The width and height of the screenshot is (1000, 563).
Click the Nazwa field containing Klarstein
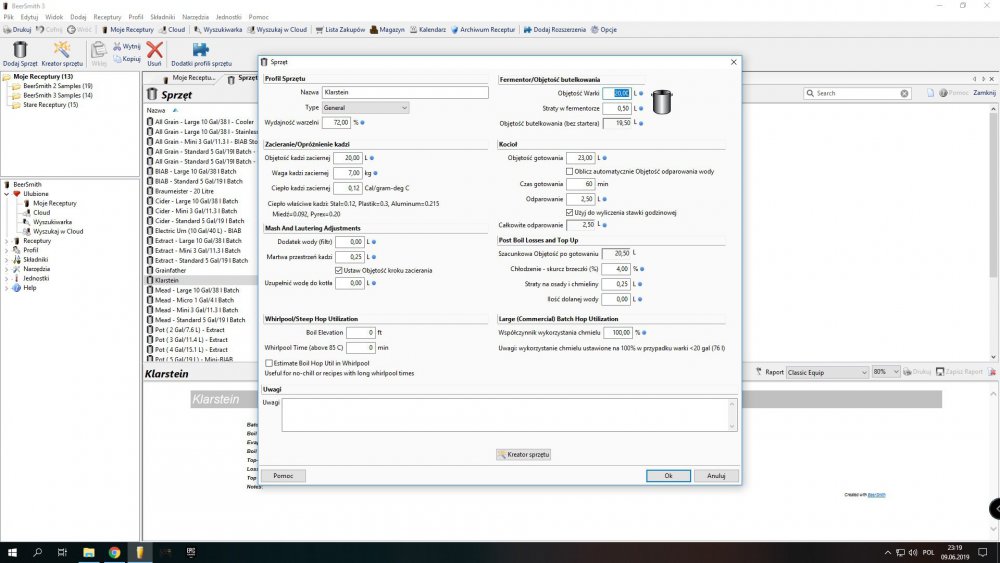tap(405, 92)
